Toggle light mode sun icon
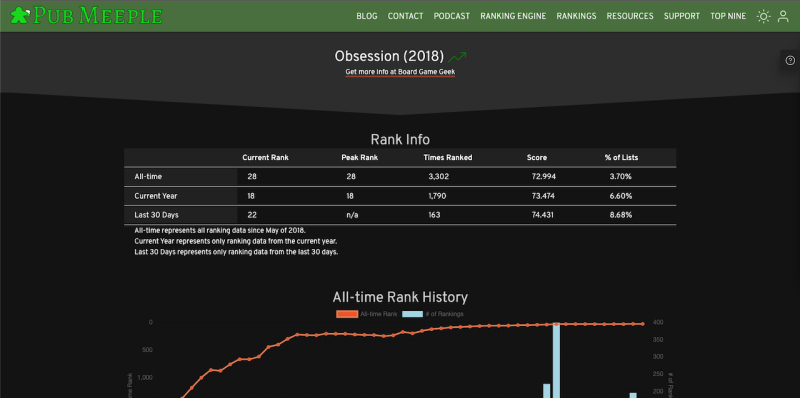Viewport: 800px width, 398px height. pos(763,16)
